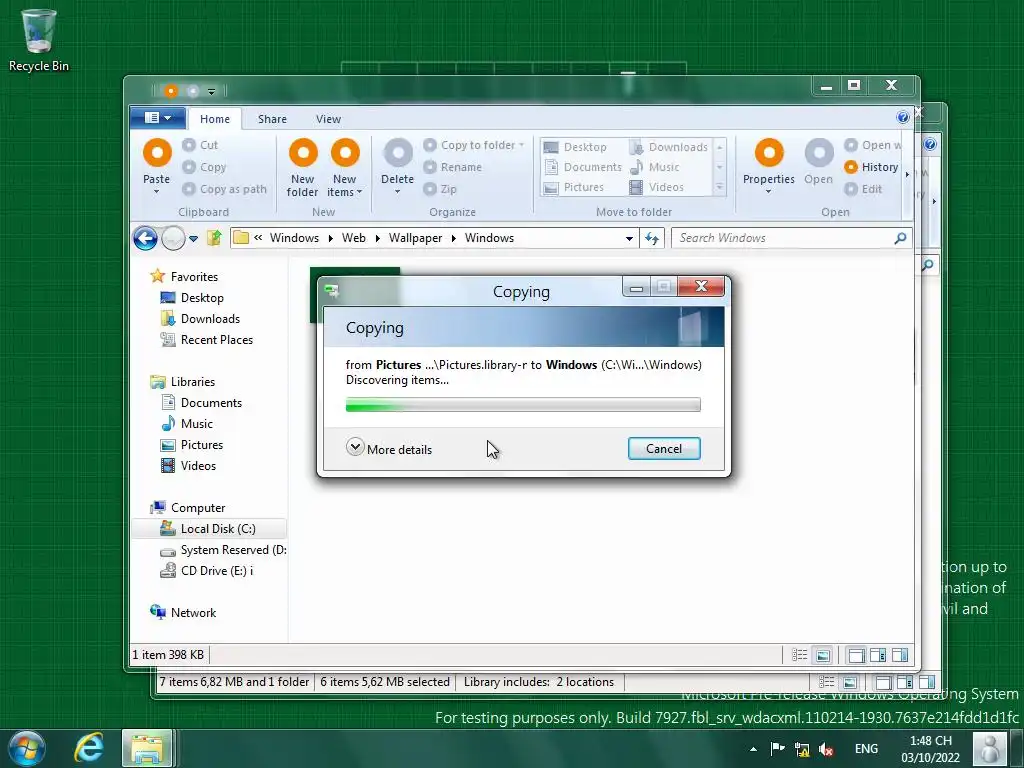Open the Share ribbon tab
The height and width of the screenshot is (768, 1024).
272,119
